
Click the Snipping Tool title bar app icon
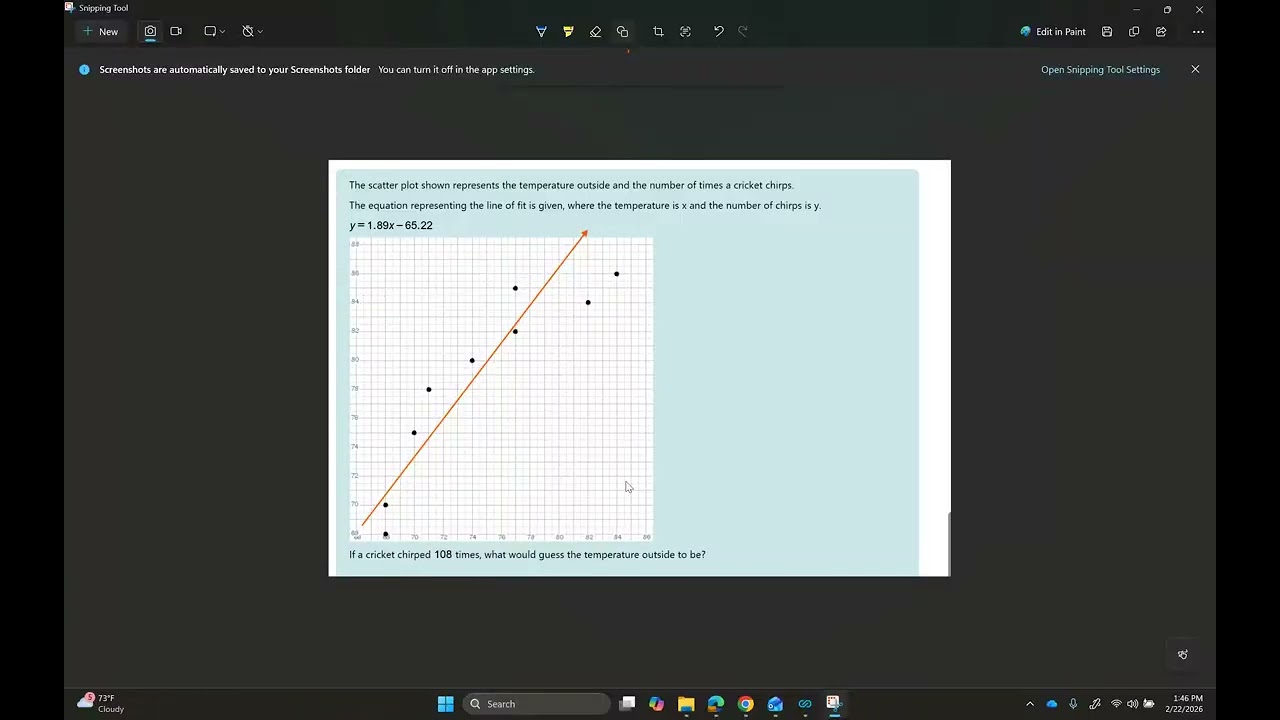(x=70, y=8)
